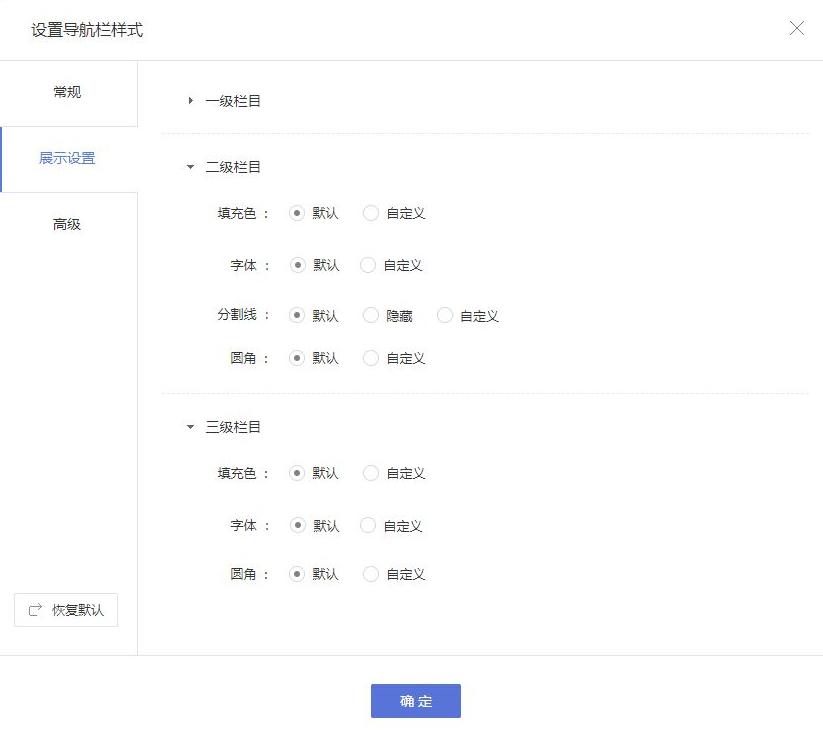Select 隐藏 for the 分割线 setting

[369, 315]
